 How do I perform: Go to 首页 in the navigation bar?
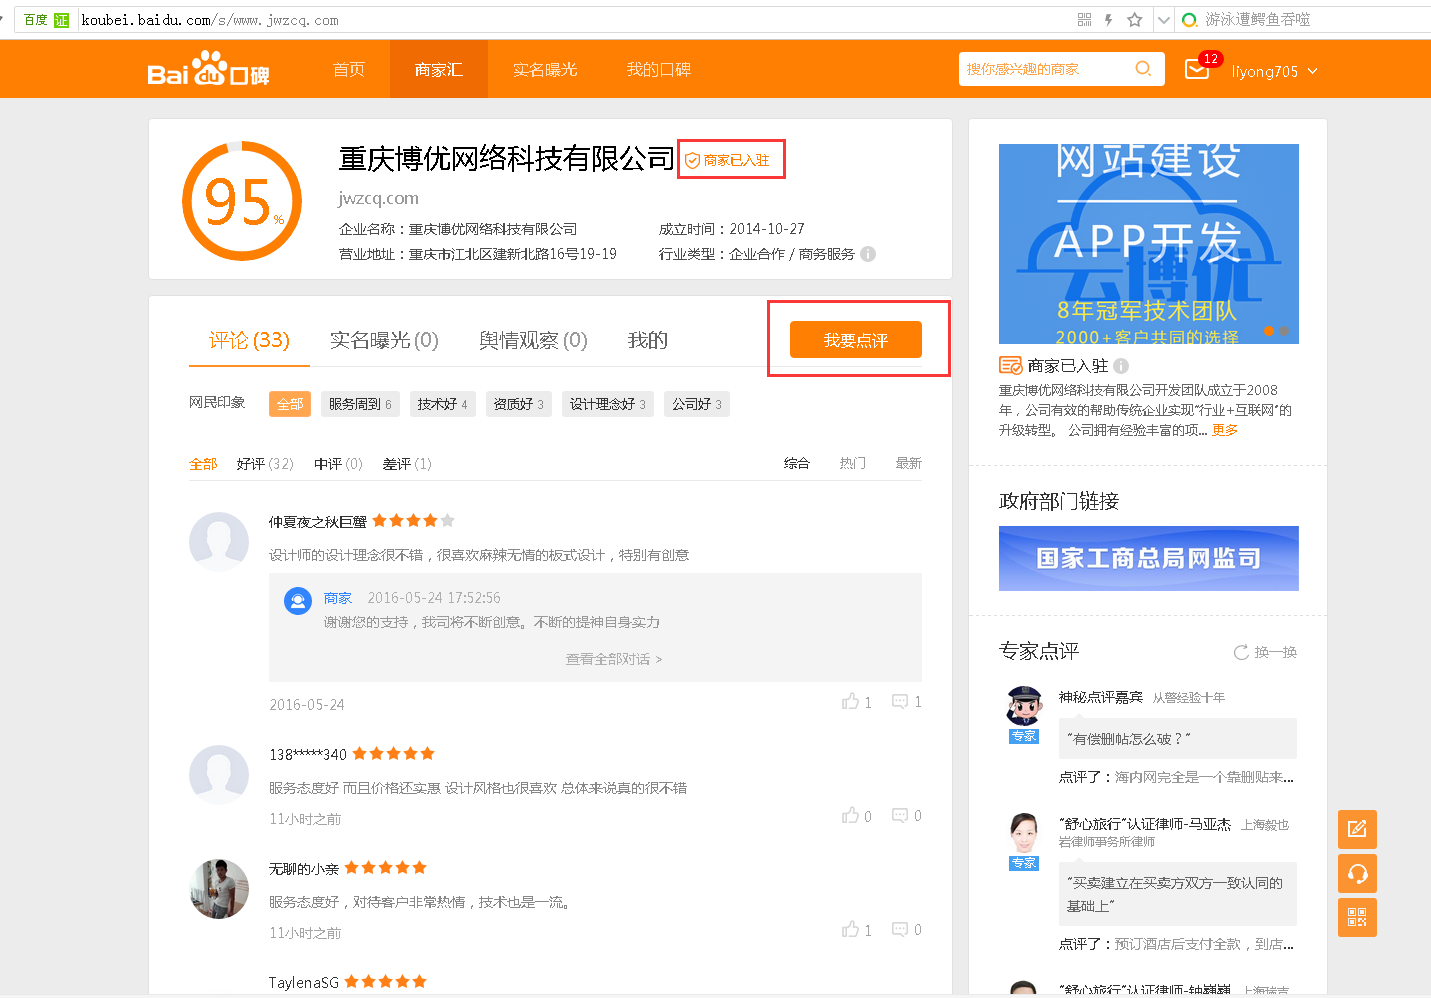click(x=349, y=69)
